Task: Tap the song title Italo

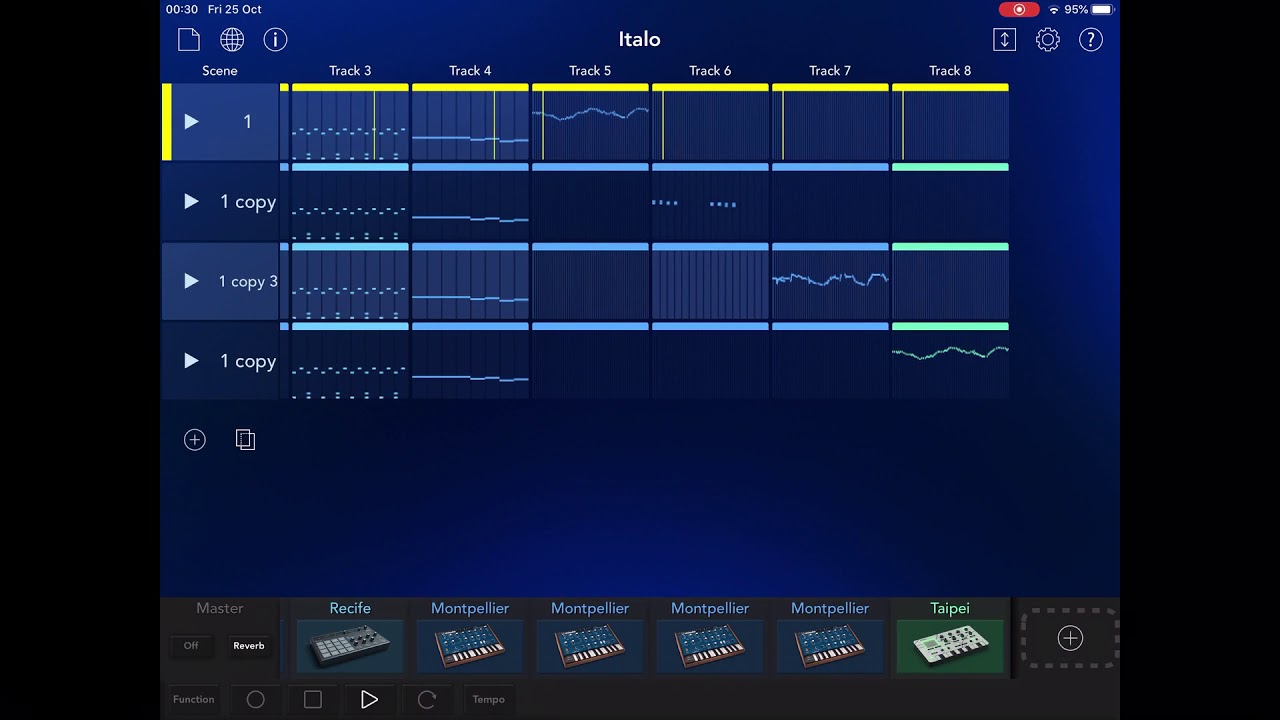Action: (639, 39)
